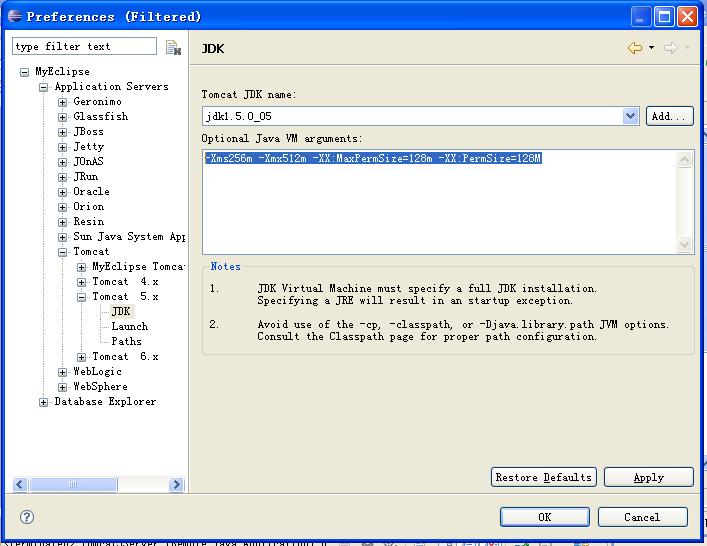Collapse the Tomcat node
The height and width of the screenshot is (546, 707).
click(x=62, y=252)
